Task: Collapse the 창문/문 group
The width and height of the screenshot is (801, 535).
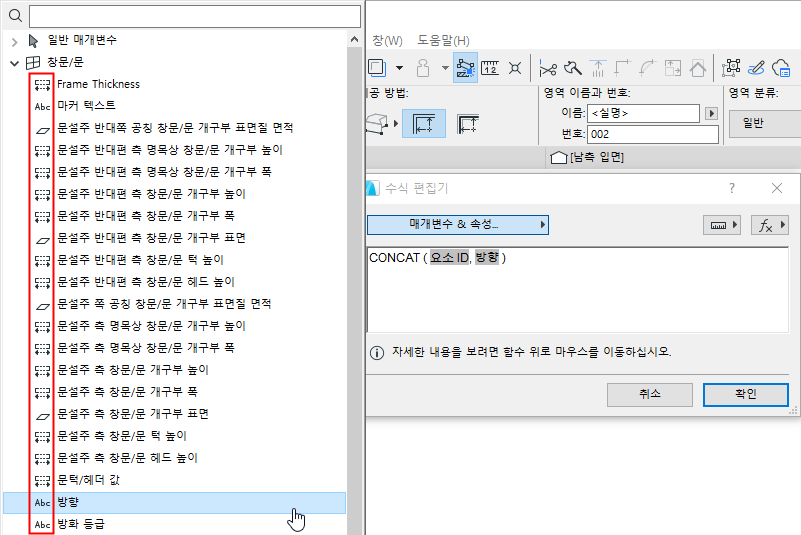Action: point(14,63)
